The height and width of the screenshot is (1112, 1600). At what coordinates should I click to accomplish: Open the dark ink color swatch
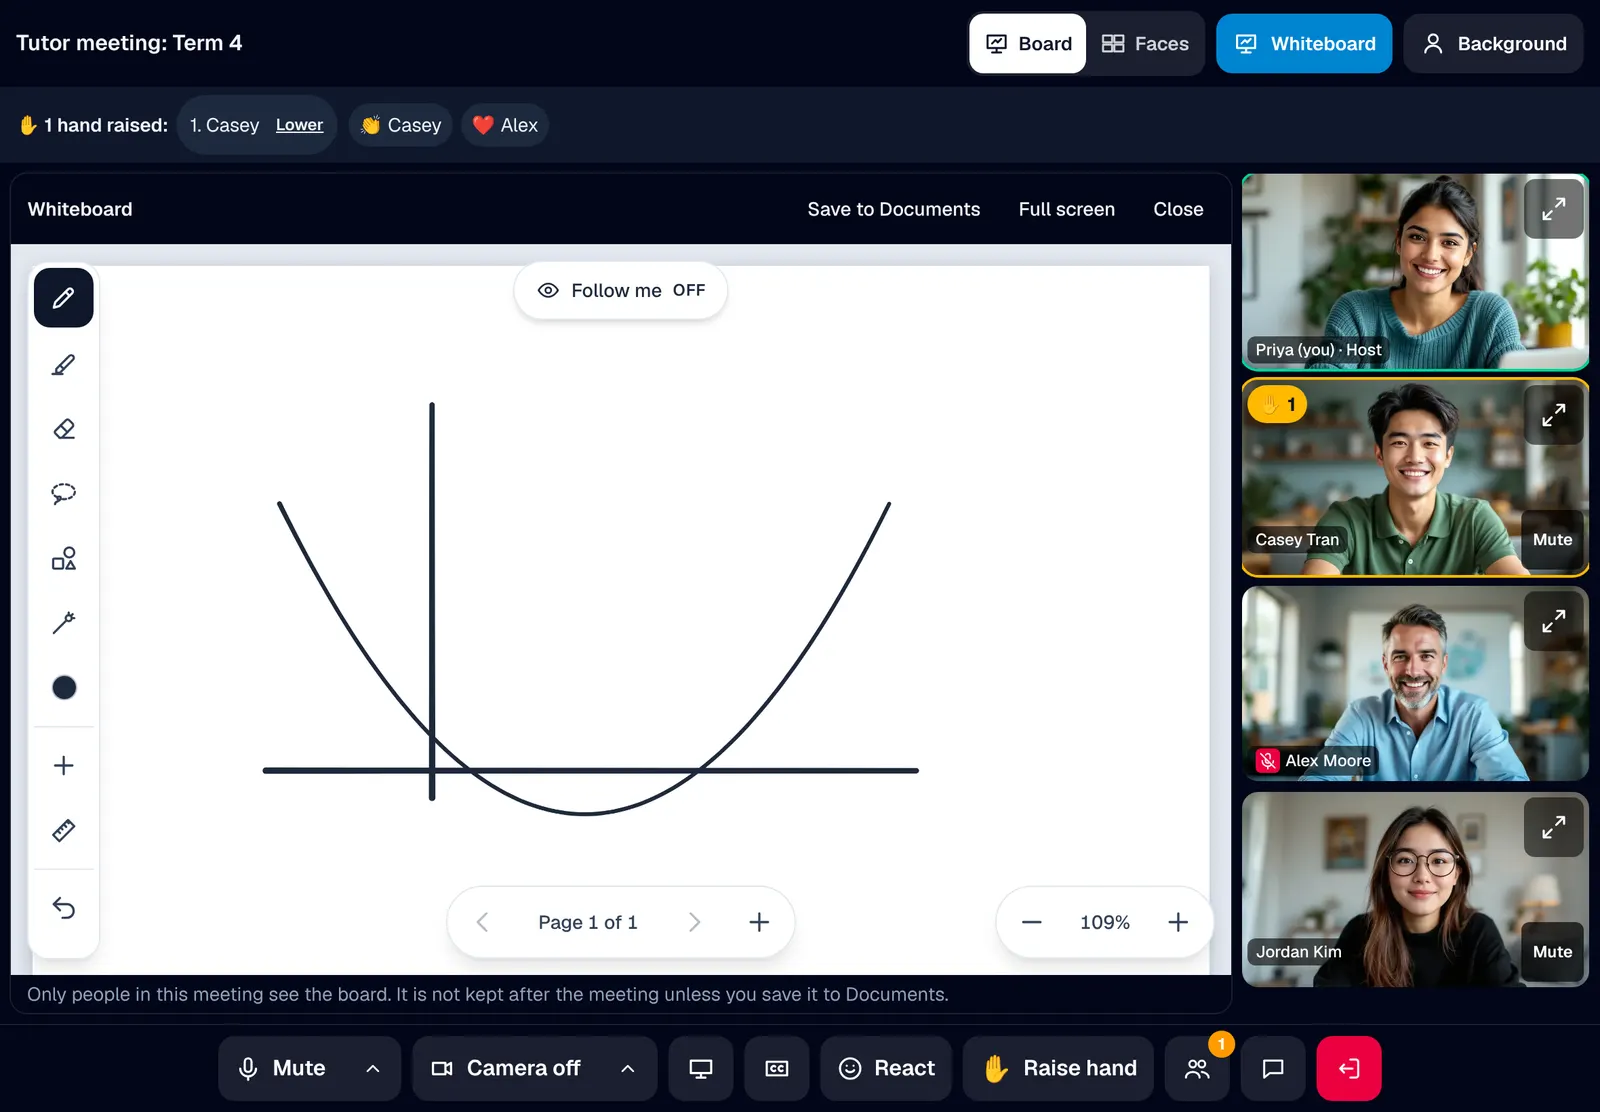[x=64, y=687]
